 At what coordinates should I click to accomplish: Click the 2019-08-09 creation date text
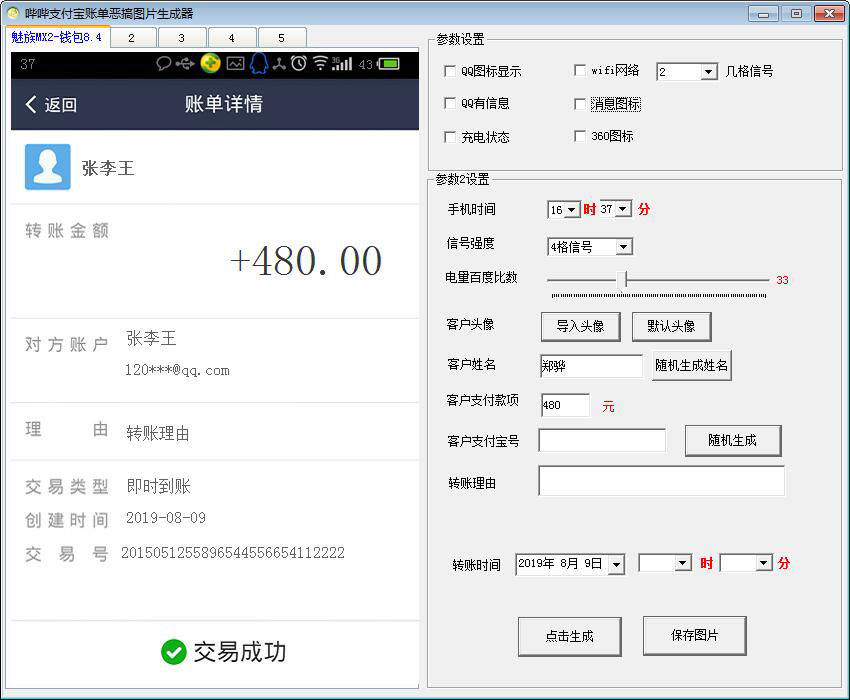point(166,518)
